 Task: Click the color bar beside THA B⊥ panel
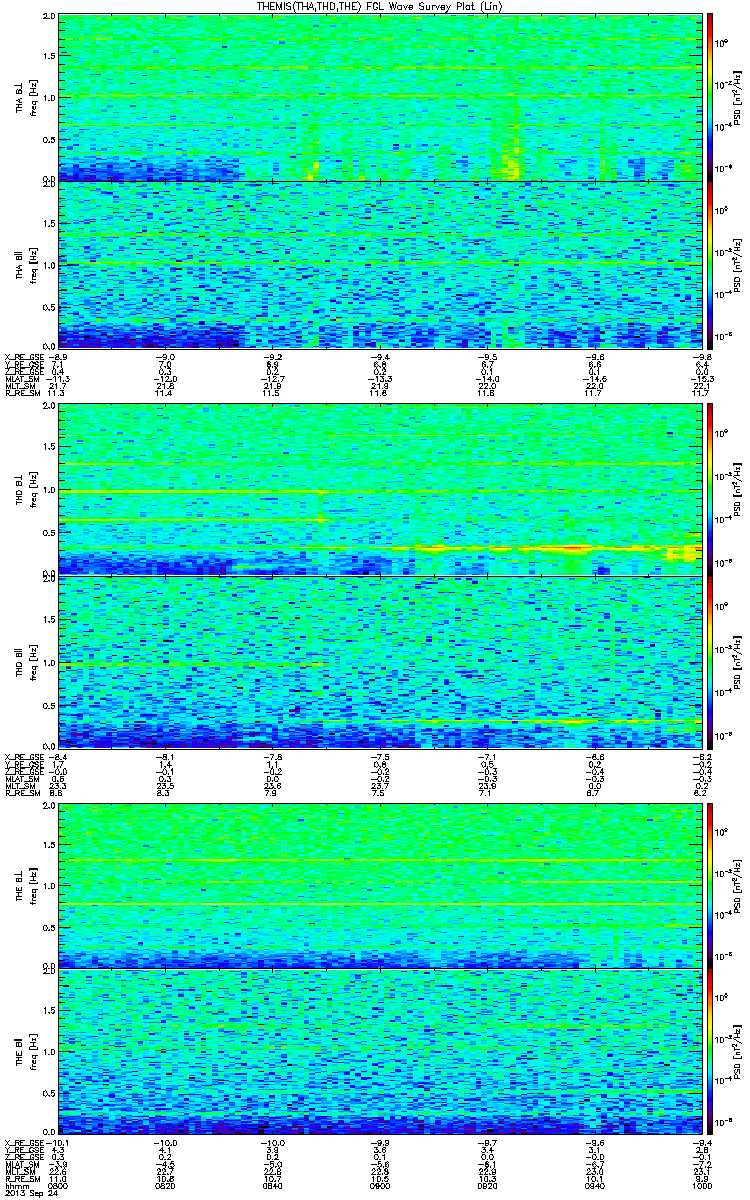coord(710,98)
